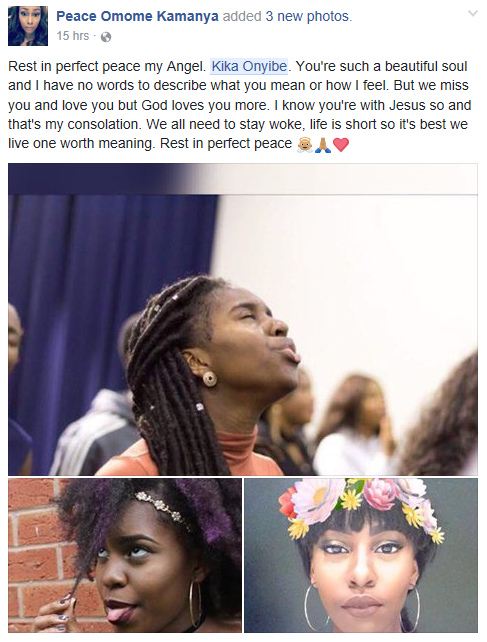Click the gold earring in large photo
487x642 pixels.
210,379
